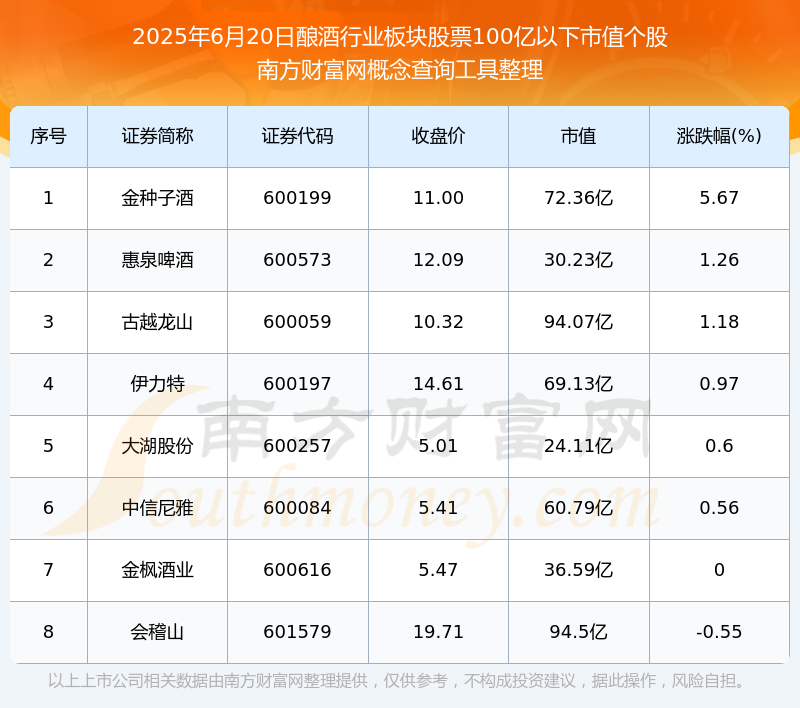Click stock code 600084
Viewport: 800px width, 708px height.
pos(297,508)
